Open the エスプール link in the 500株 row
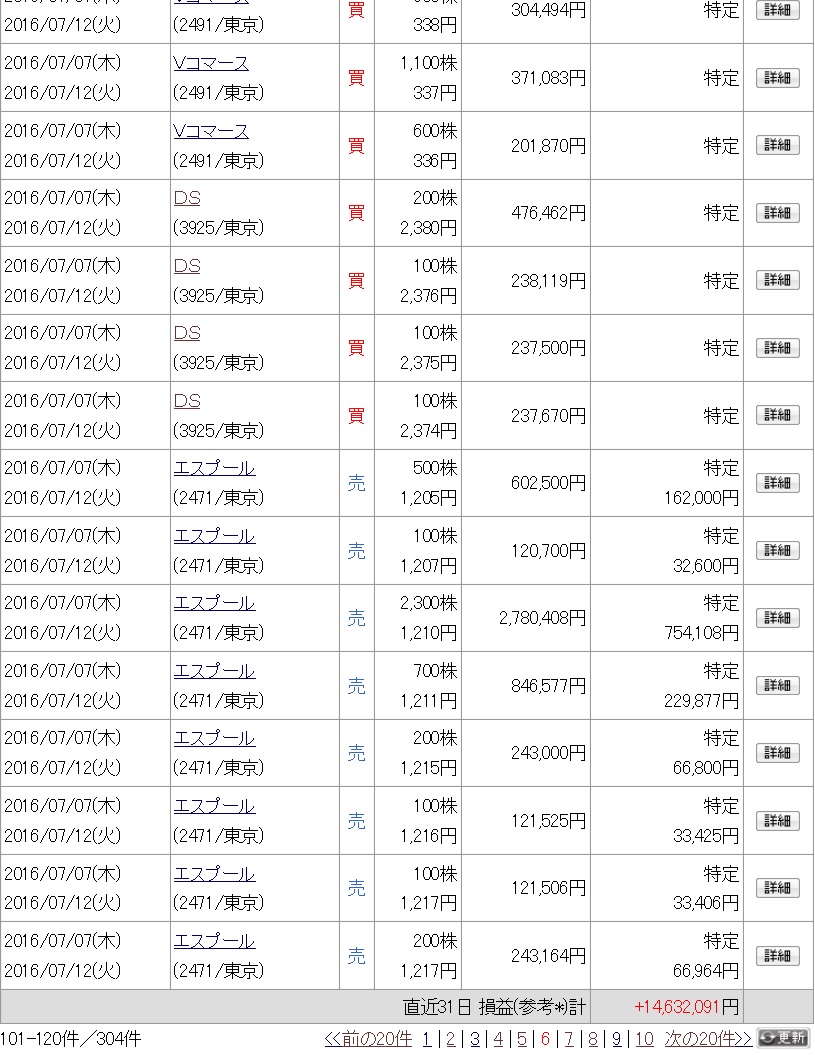 pyautogui.click(x=214, y=468)
